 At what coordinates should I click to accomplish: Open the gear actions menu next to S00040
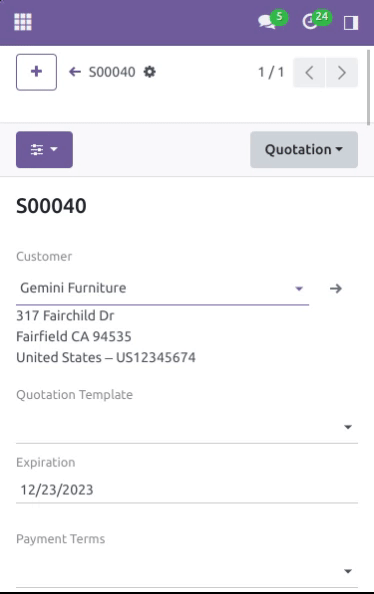(149, 72)
